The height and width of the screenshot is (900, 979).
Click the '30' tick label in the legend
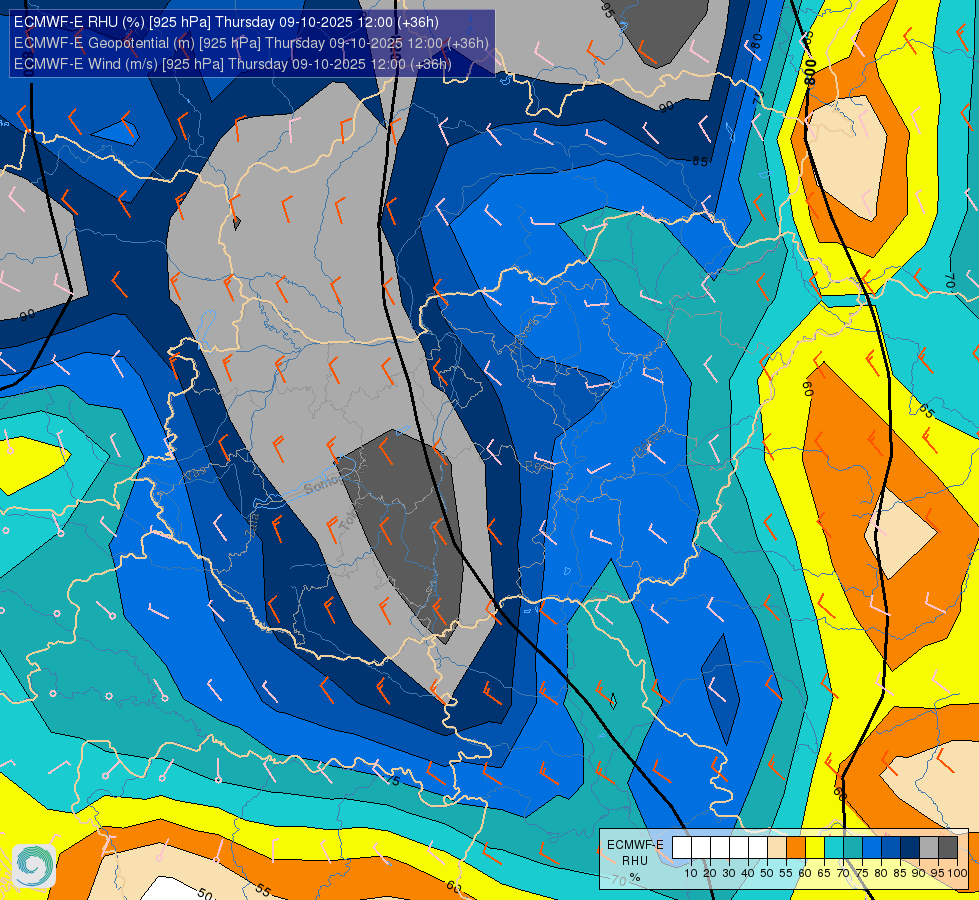tap(729, 874)
